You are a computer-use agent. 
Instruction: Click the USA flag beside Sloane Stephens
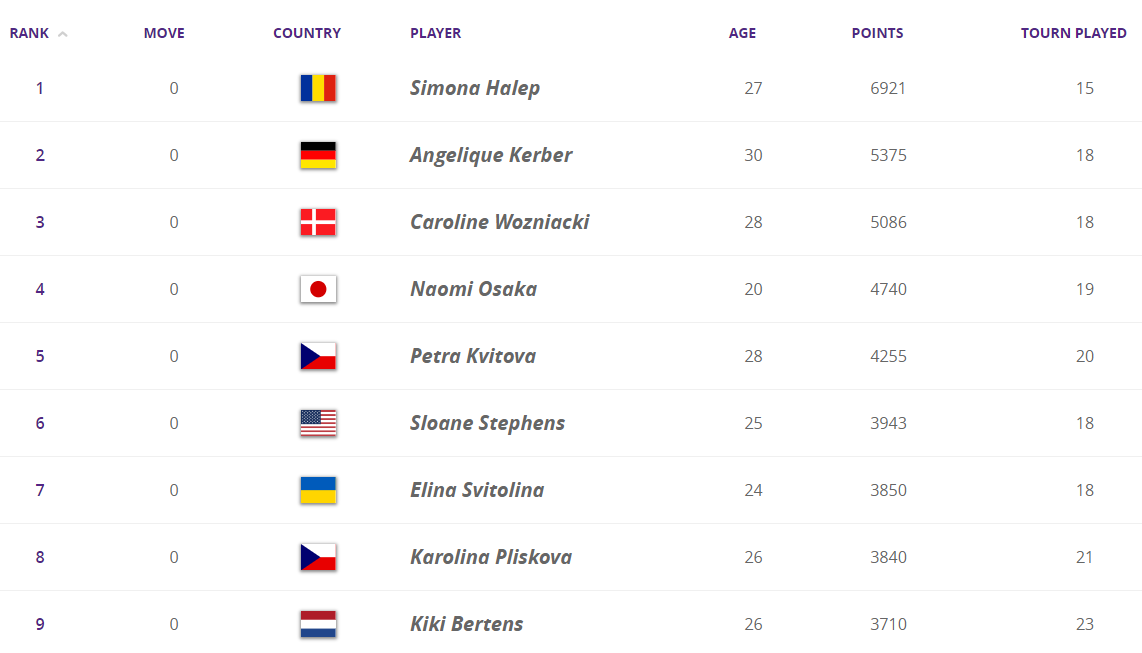(x=318, y=423)
